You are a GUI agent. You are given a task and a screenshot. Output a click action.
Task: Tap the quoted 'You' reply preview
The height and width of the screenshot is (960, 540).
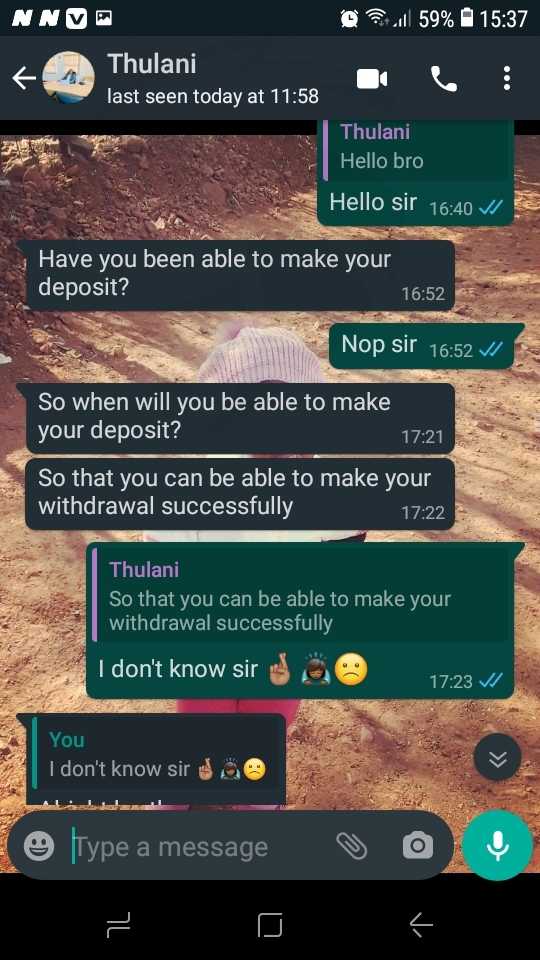[x=158, y=757]
